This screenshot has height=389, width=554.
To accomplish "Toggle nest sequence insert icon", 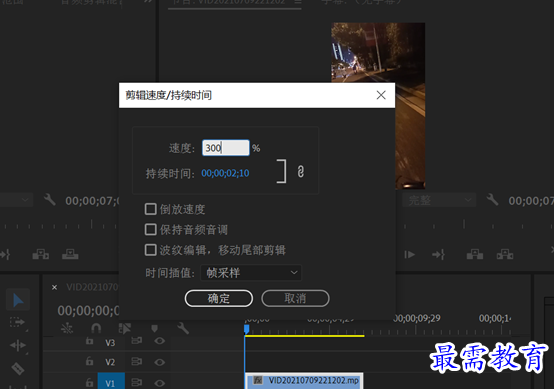I will (66, 328).
